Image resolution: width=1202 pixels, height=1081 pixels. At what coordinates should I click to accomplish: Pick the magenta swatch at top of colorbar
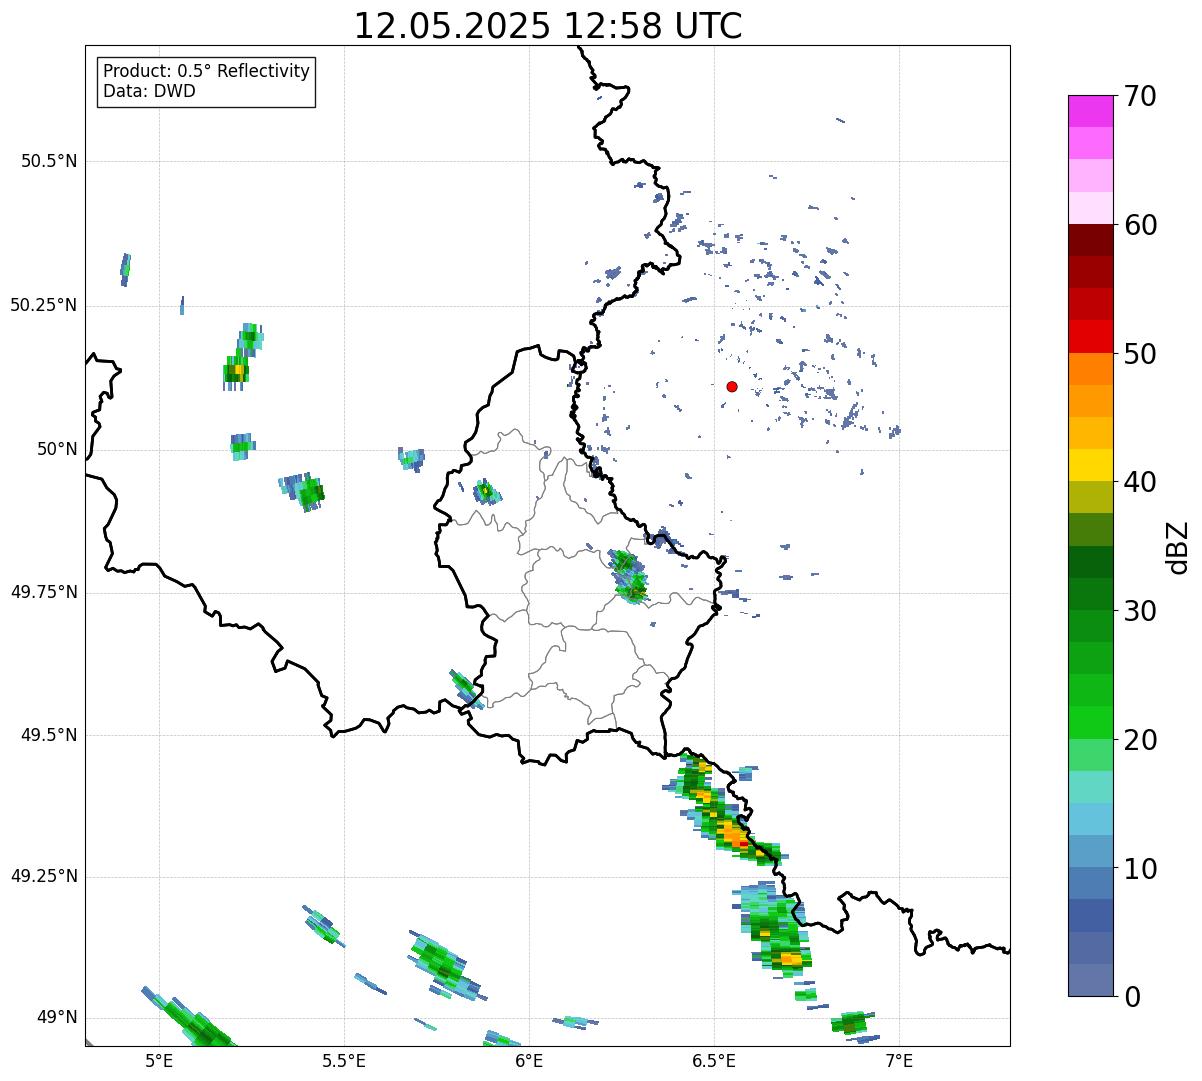[1091, 111]
